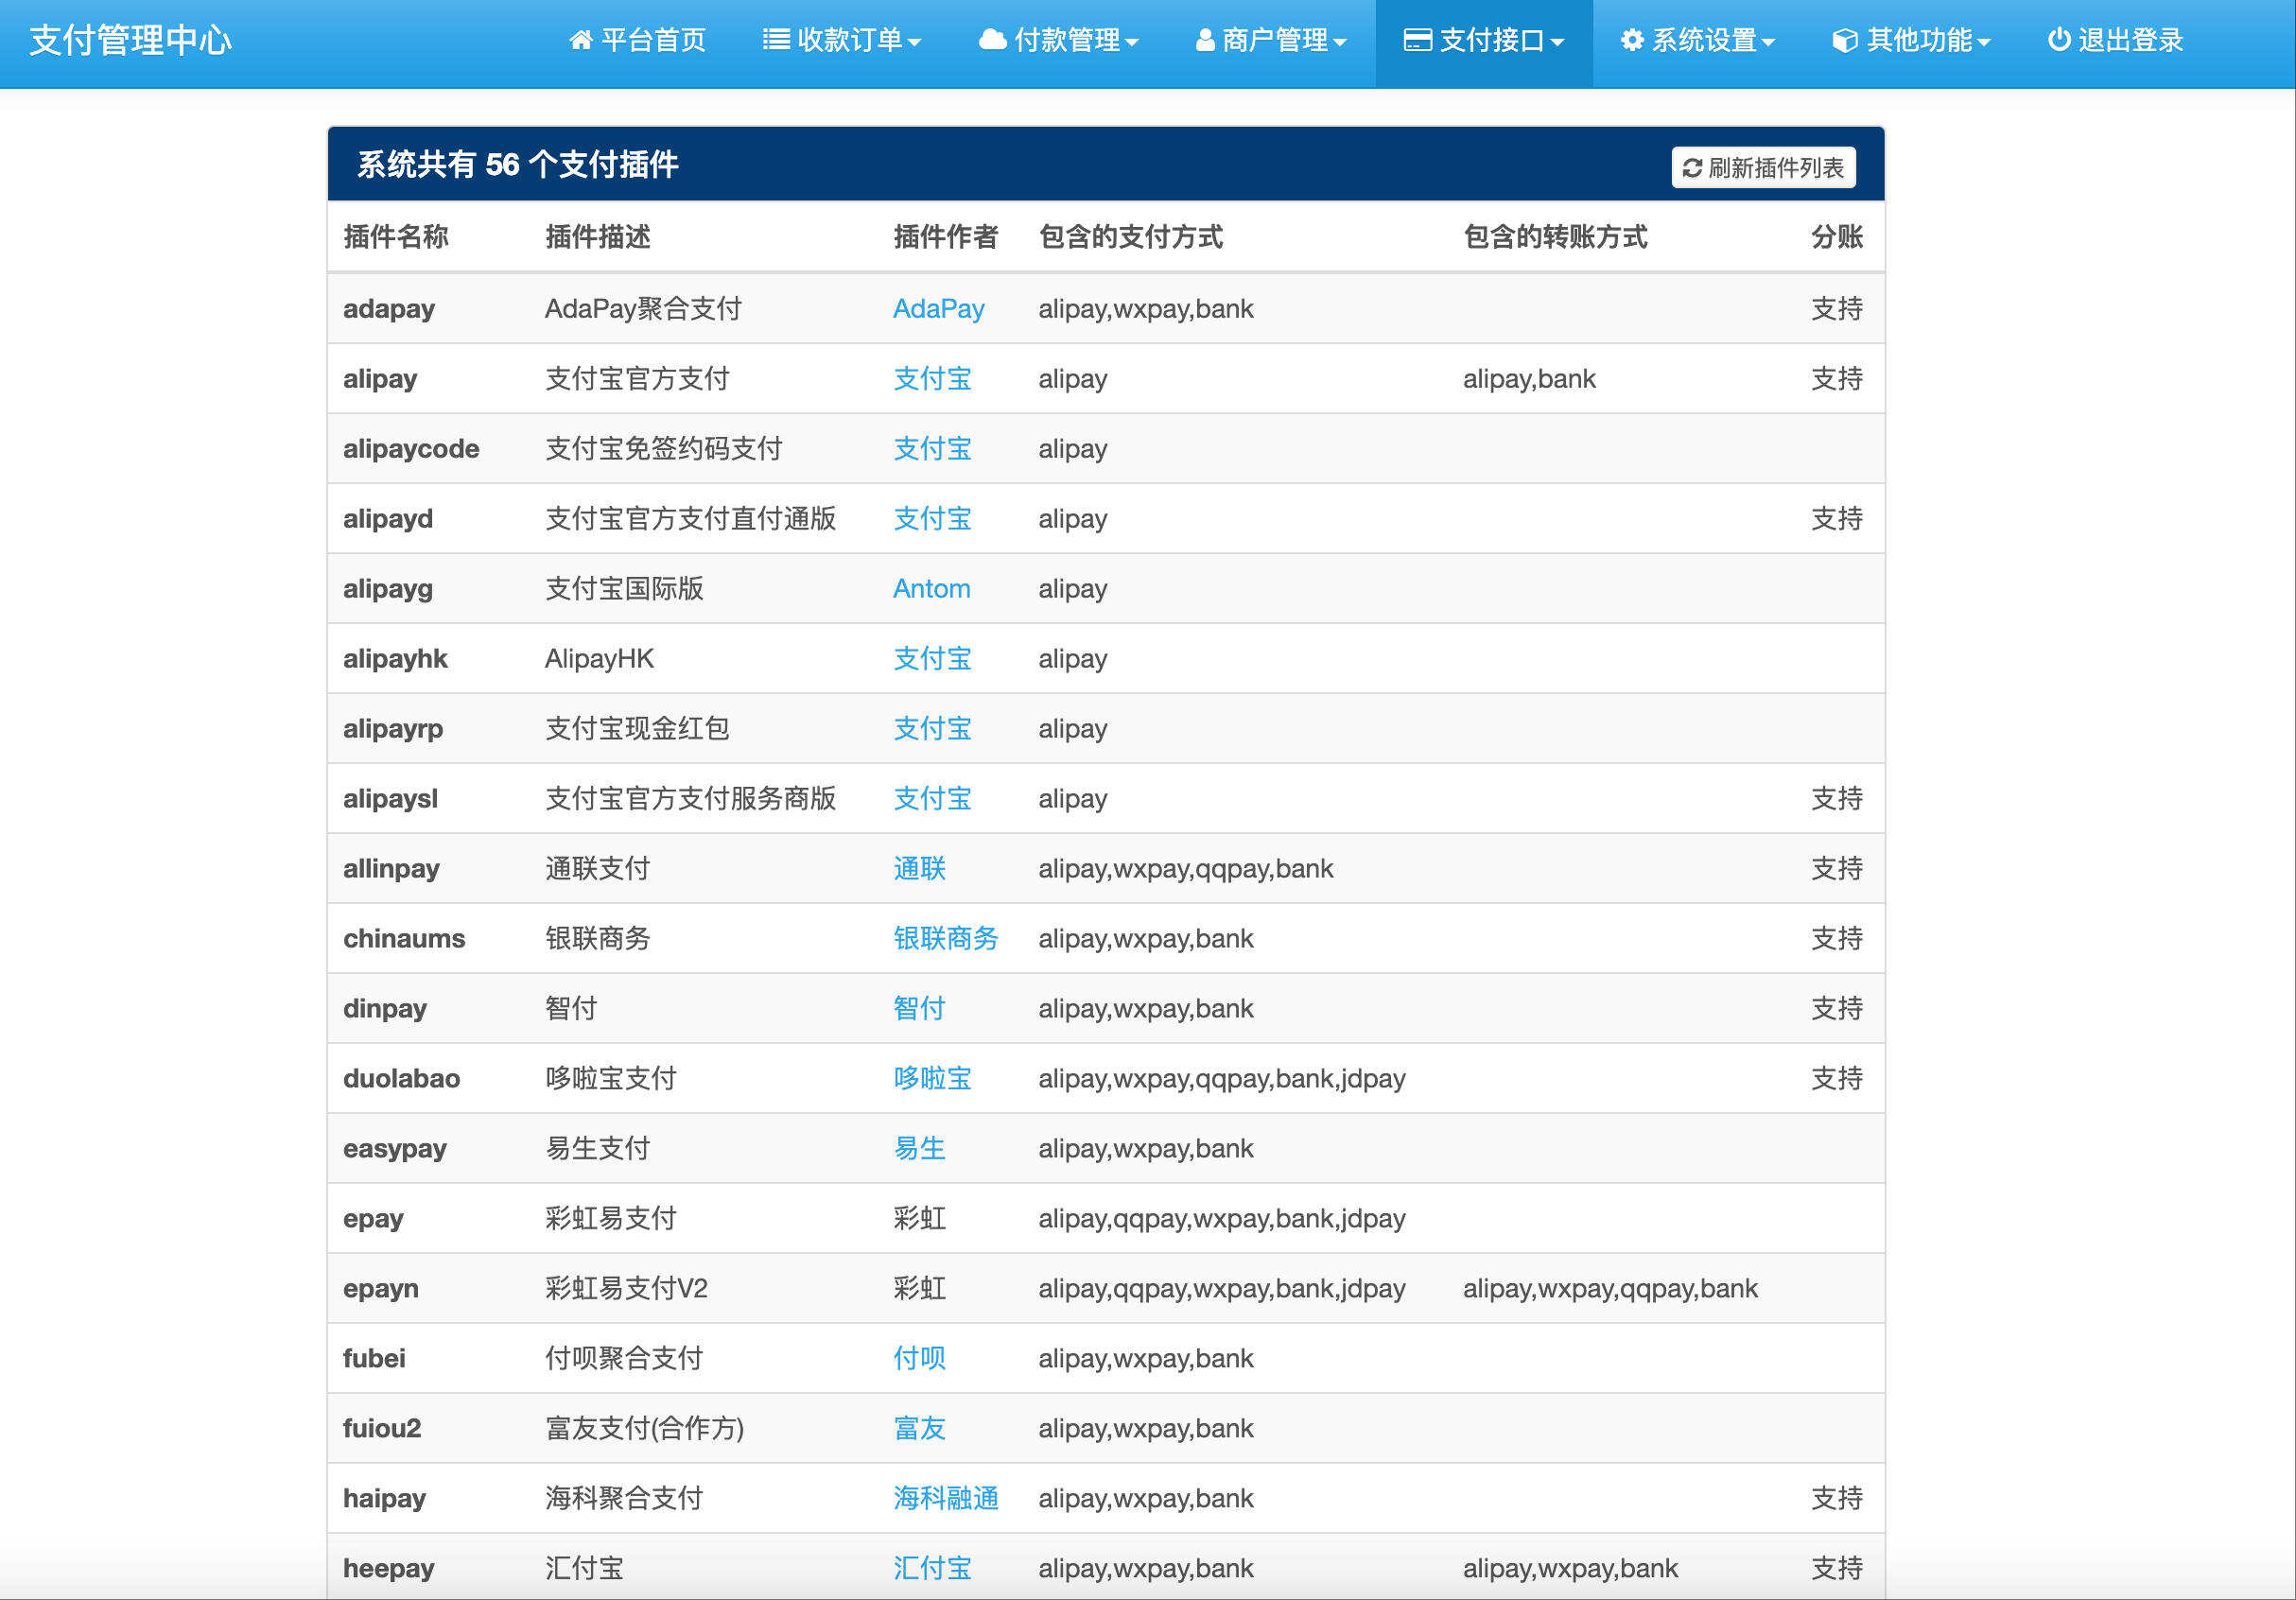This screenshot has width=2296, height=1600.
Task: Click the 支付管理中心 brand title
Action: pyautogui.click(x=131, y=40)
